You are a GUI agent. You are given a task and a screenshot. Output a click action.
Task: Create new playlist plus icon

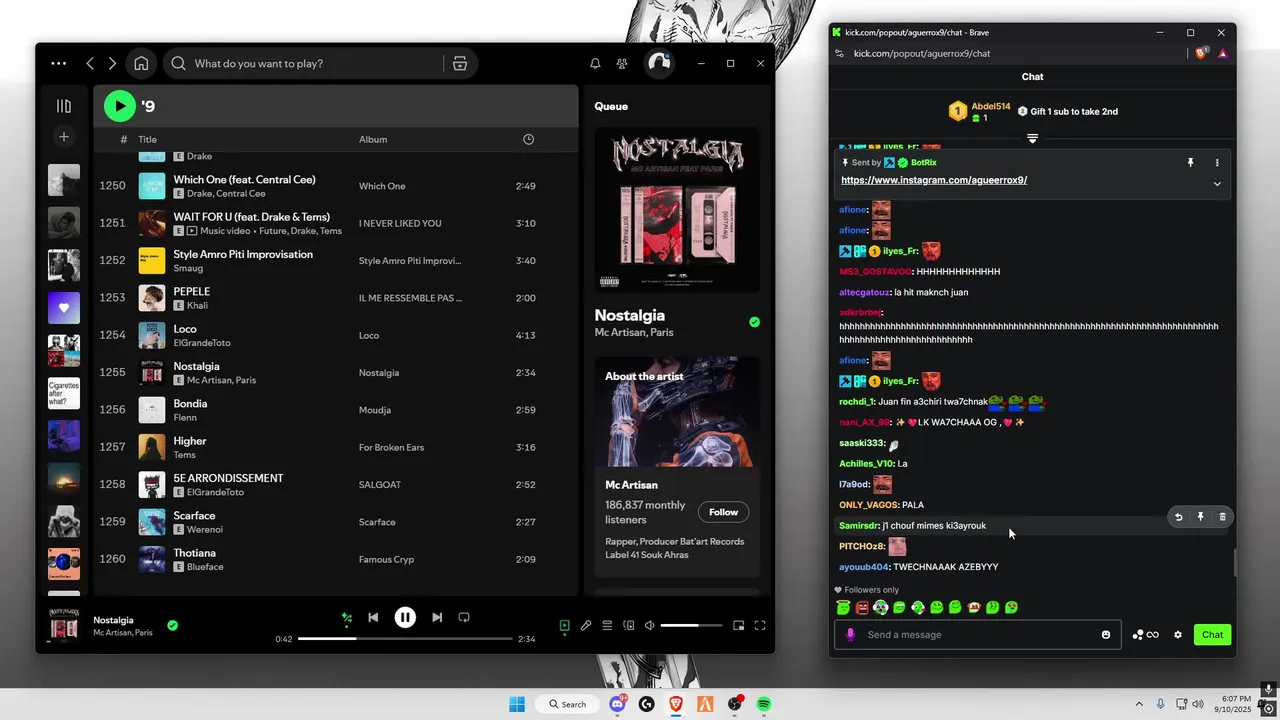click(x=64, y=136)
